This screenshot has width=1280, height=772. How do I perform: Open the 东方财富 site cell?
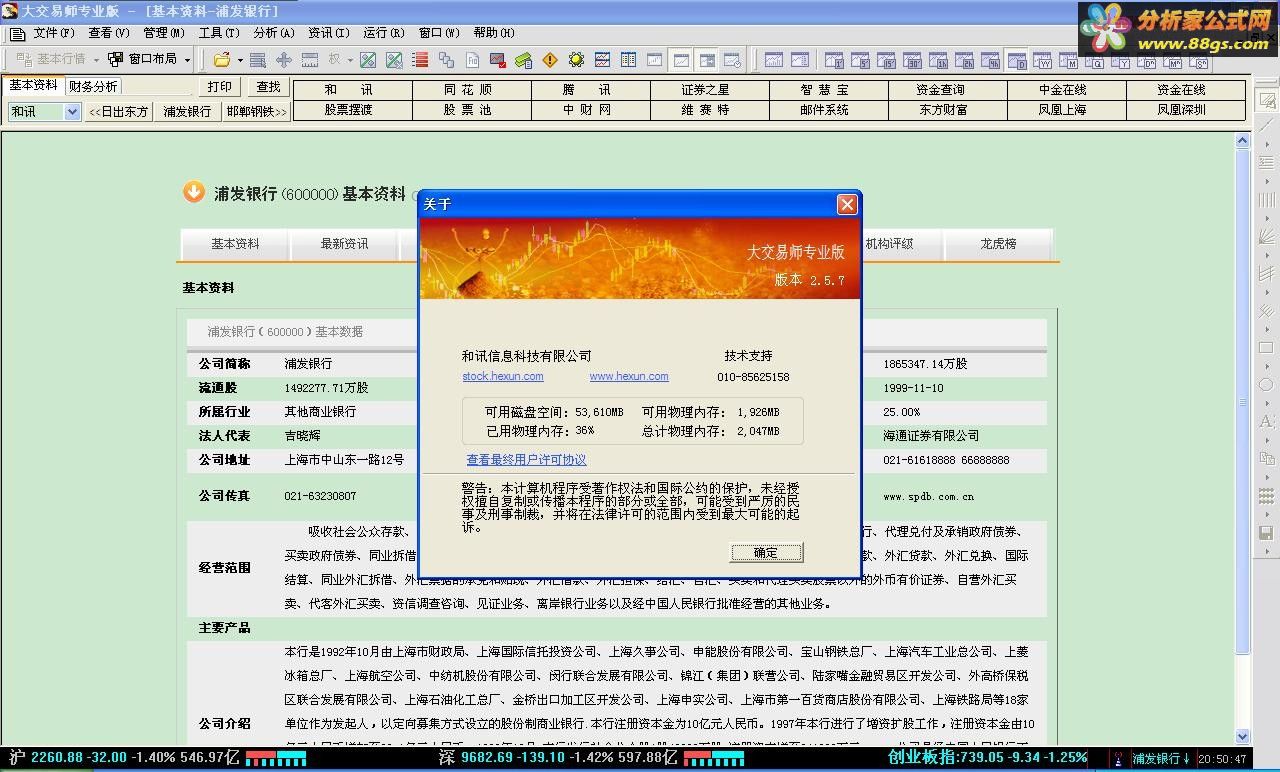(x=944, y=110)
